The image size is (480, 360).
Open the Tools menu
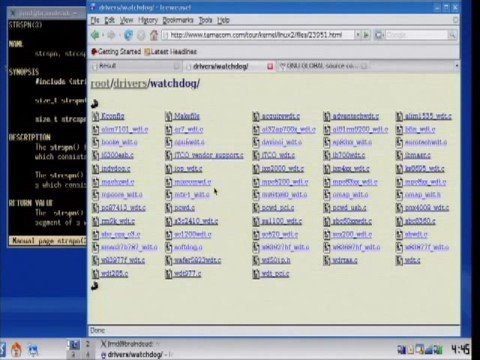click(x=205, y=20)
